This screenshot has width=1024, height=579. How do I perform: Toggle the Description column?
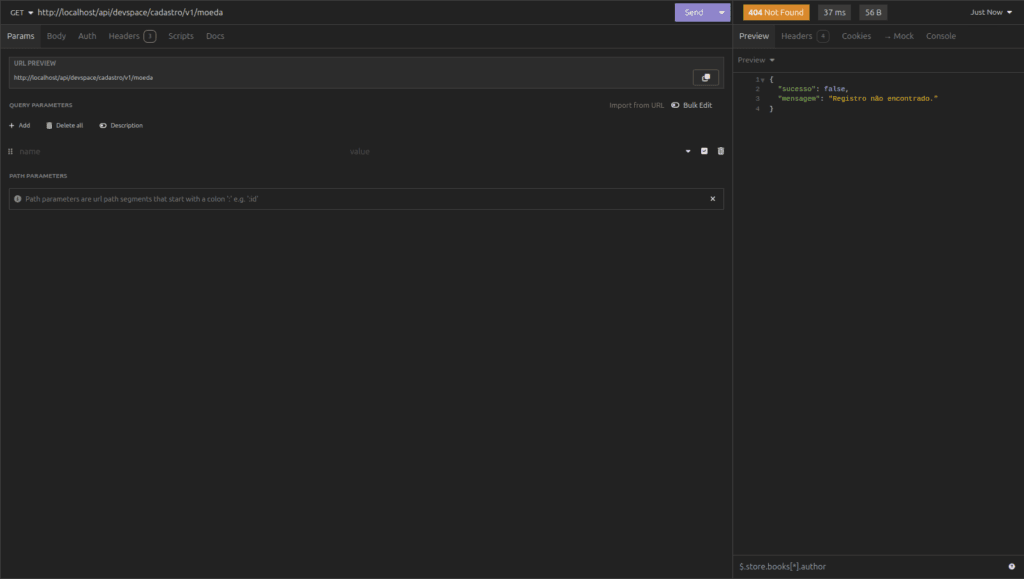121,125
